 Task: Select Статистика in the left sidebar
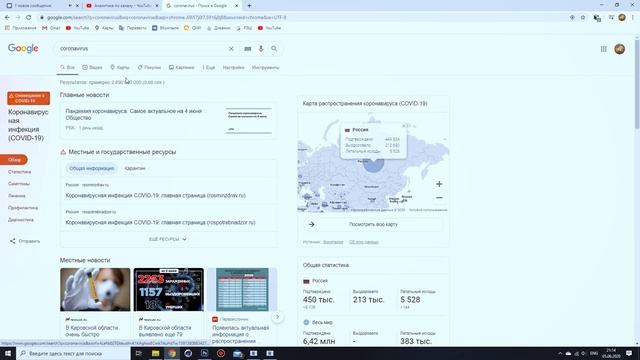20,172
